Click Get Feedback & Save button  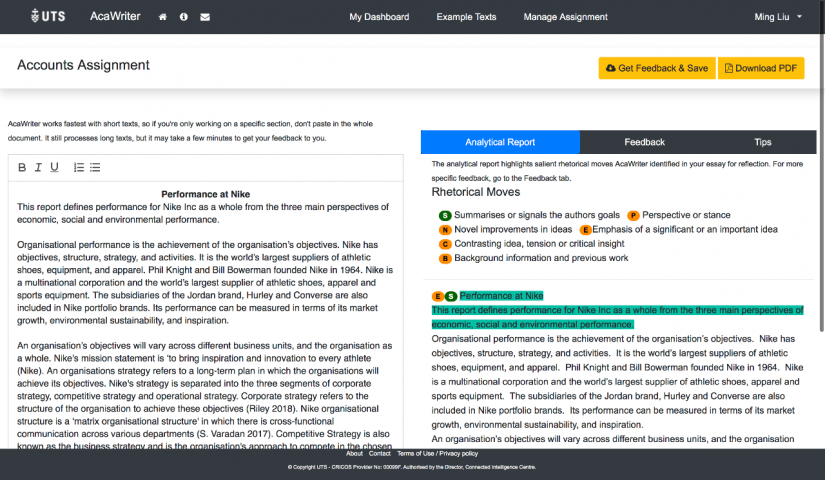coord(657,68)
